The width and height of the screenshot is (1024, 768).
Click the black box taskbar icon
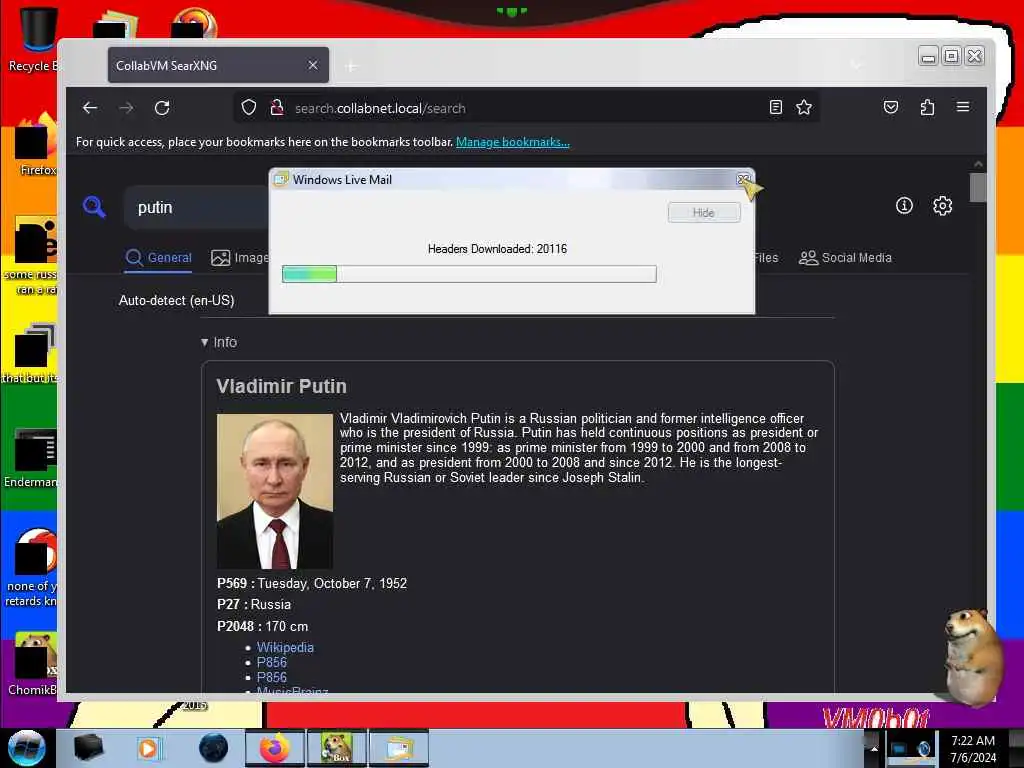(89, 748)
